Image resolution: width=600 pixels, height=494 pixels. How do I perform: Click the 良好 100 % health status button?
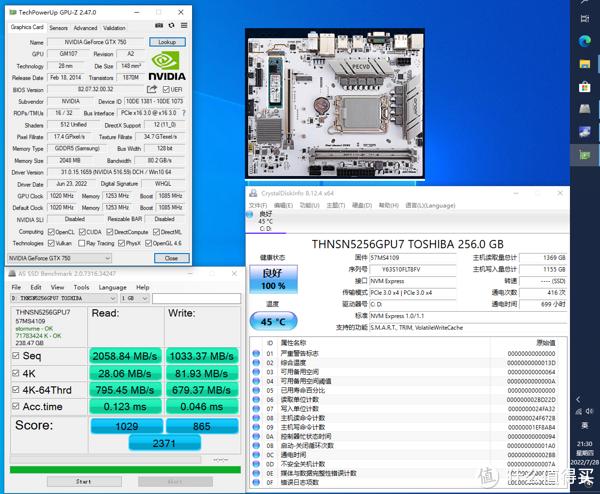click(273, 279)
